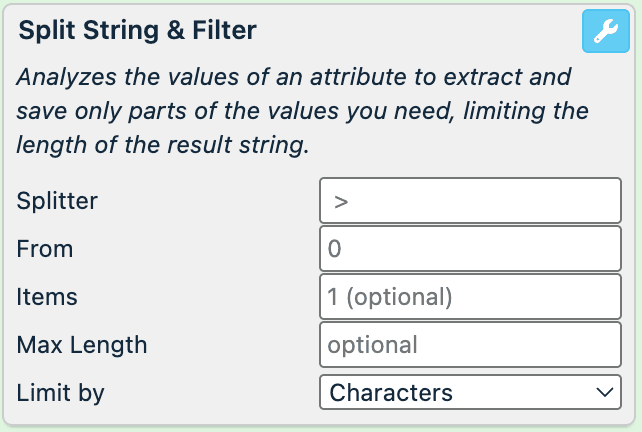The width and height of the screenshot is (642, 432).
Task: Expand options using the dropdown chevron arrow
Action: (x=603, y=393)
